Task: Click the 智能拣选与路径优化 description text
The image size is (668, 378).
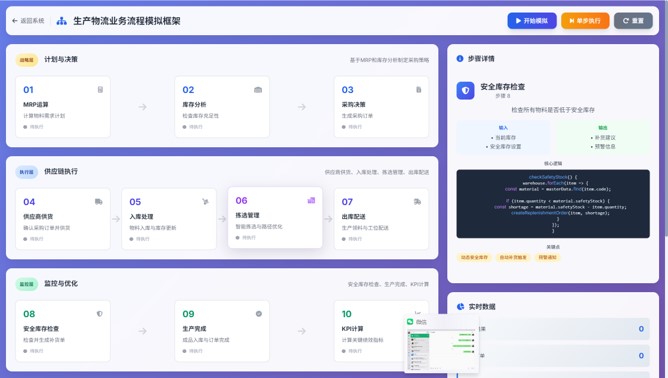Action: (x=259, y=226)
